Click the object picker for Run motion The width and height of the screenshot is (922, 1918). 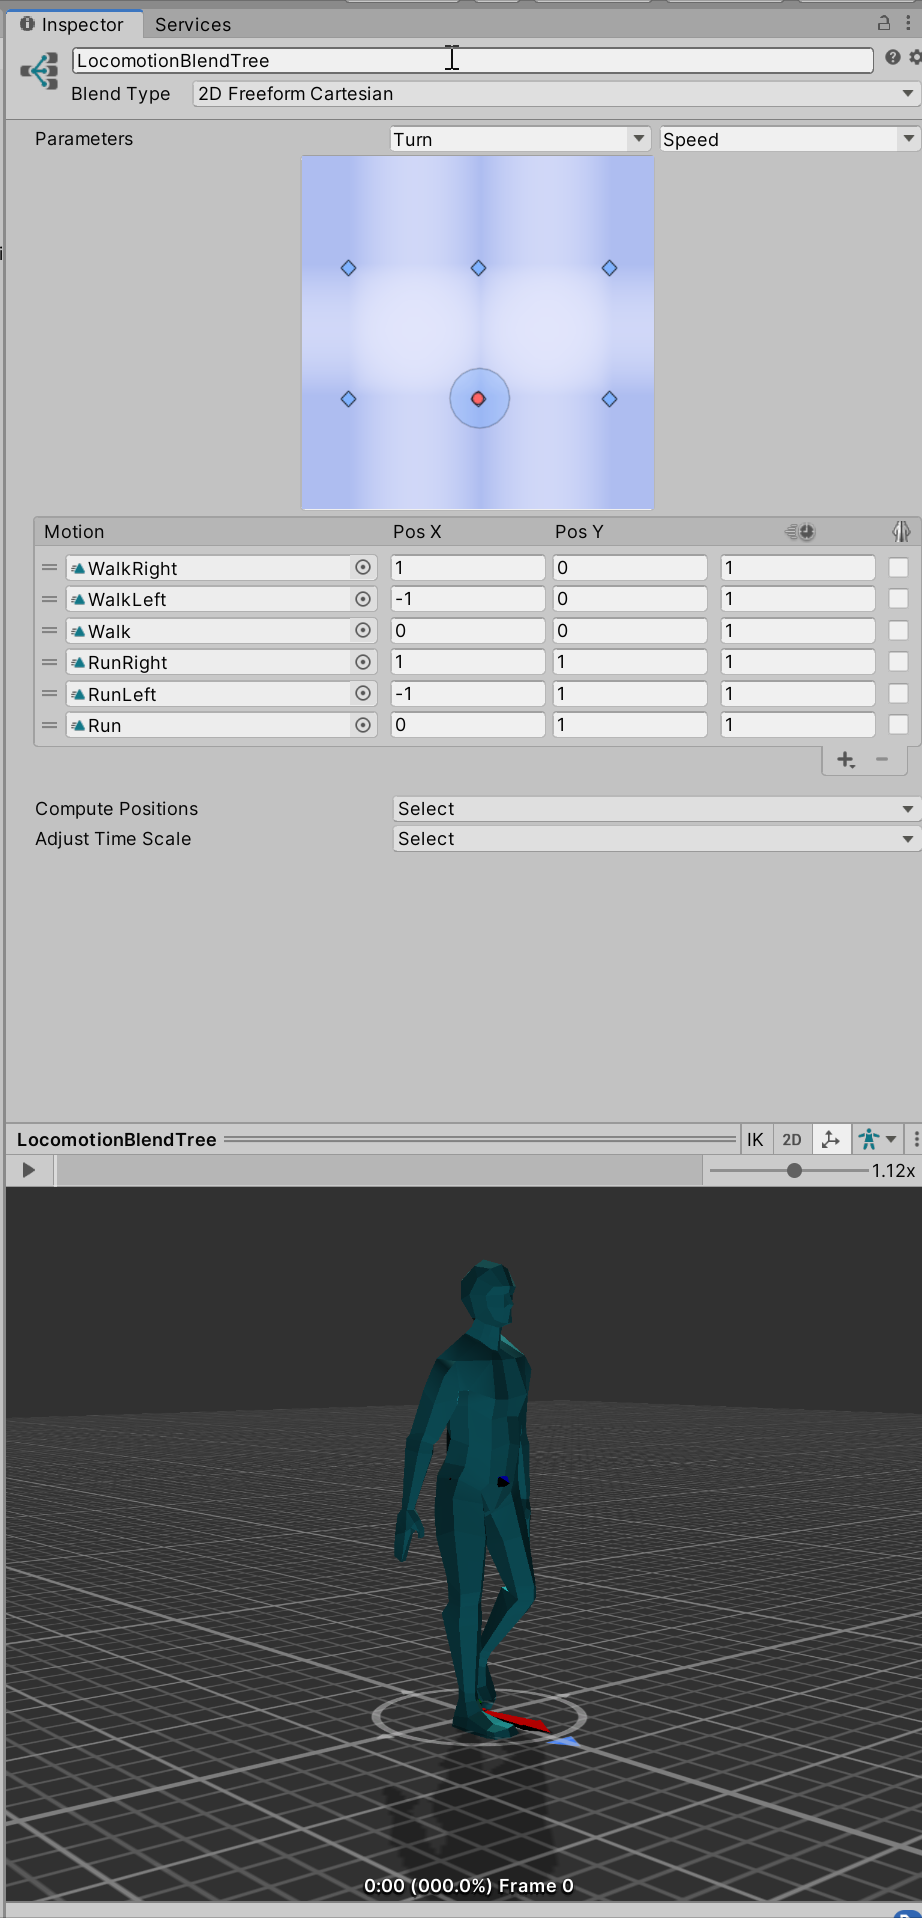coord(363,725)
